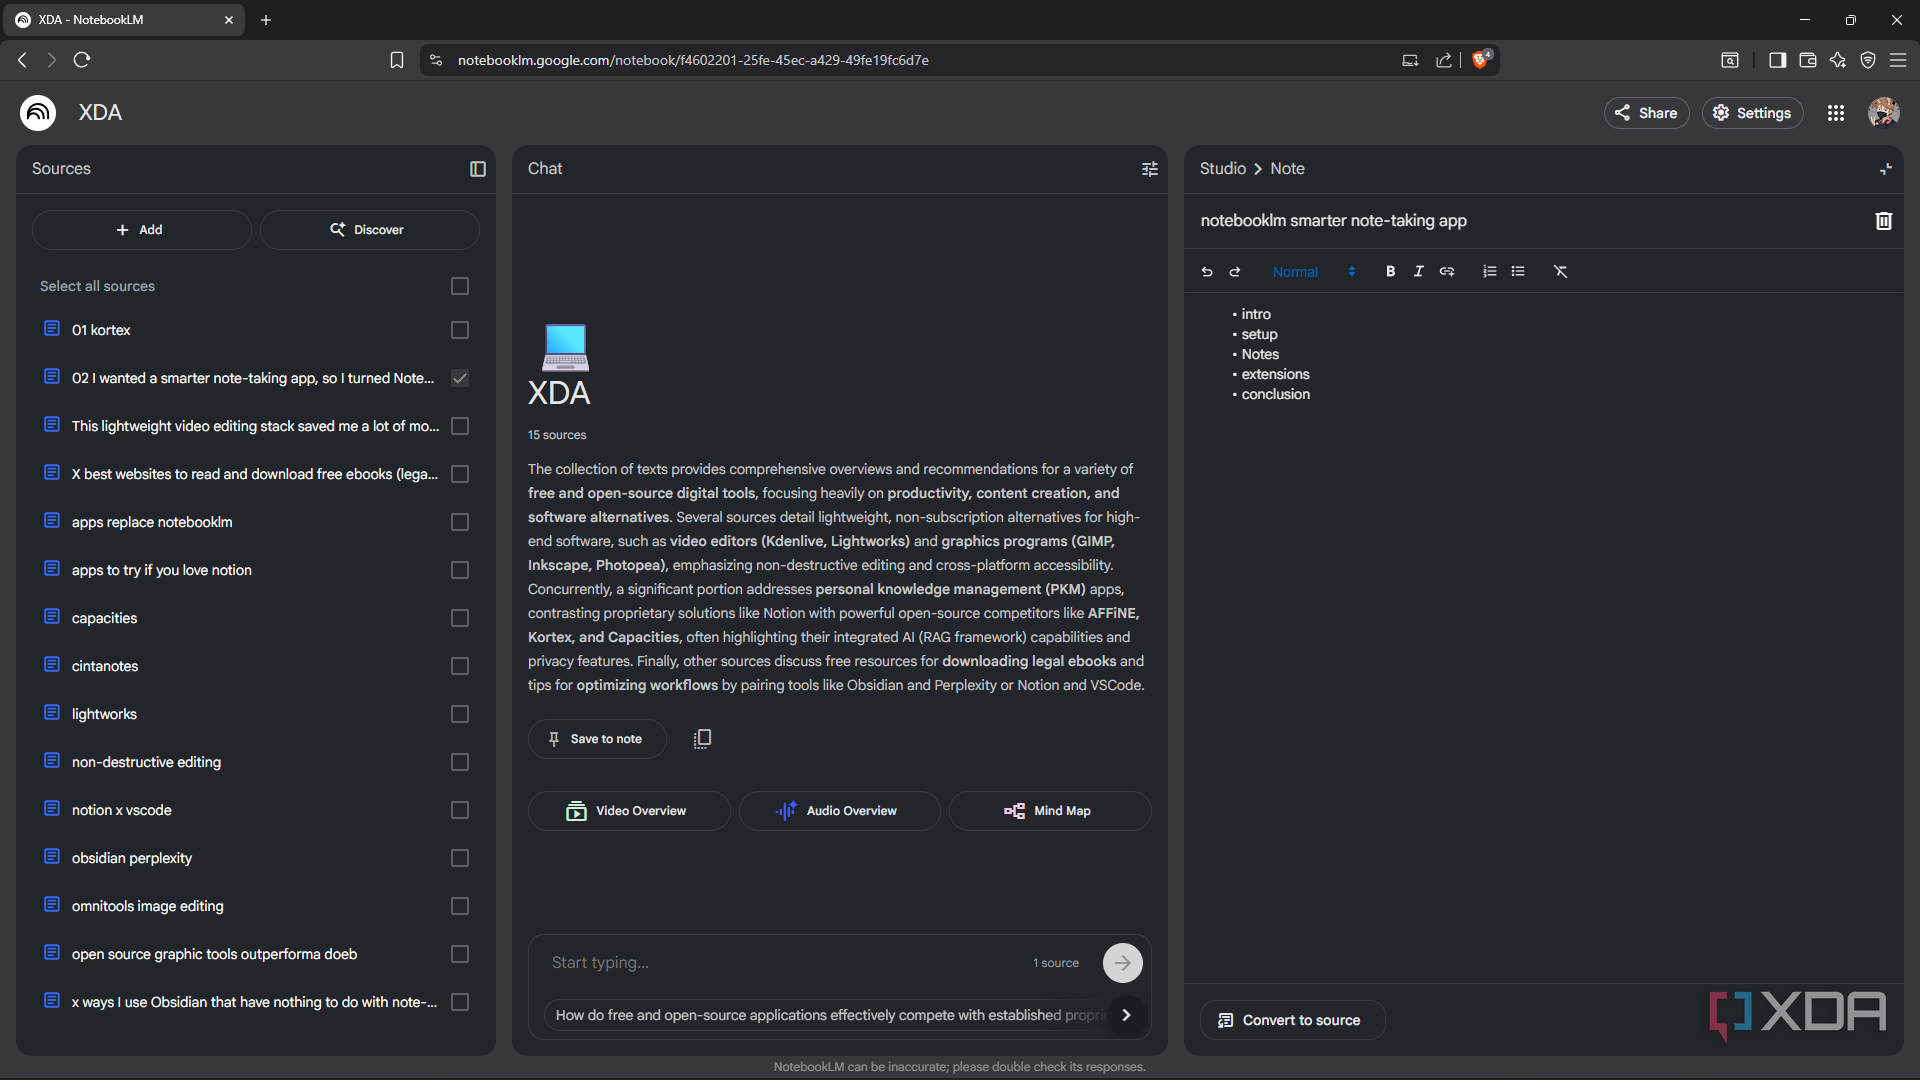Apply numbered list formatting
Viewport: 1920px width, 1080px height.
tap(1490, 272)
